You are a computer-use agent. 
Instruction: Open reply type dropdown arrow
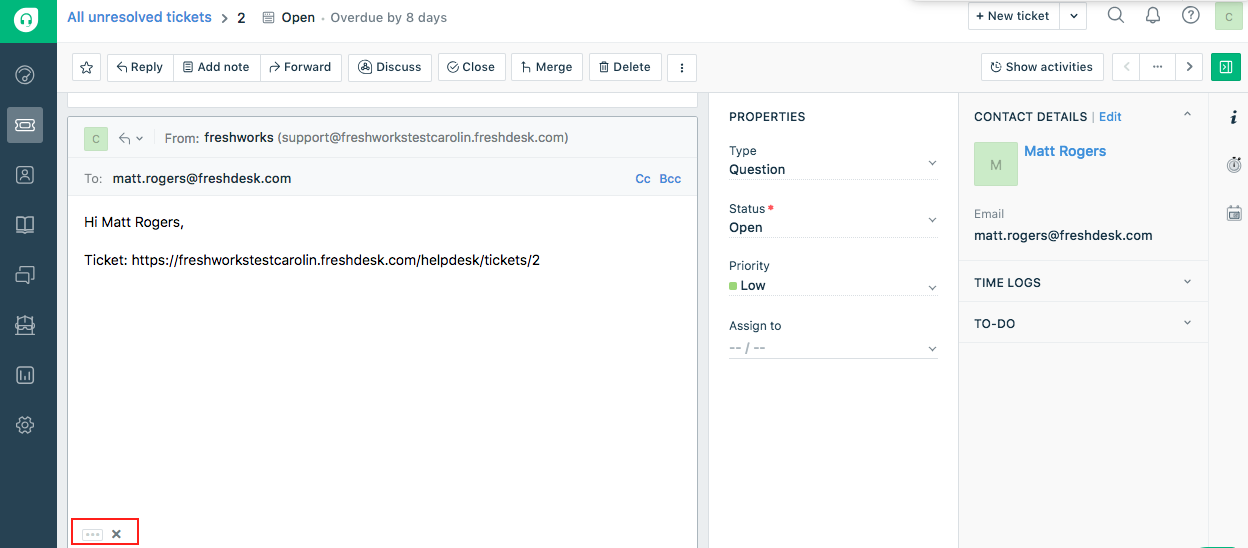[x=132, y=138]
